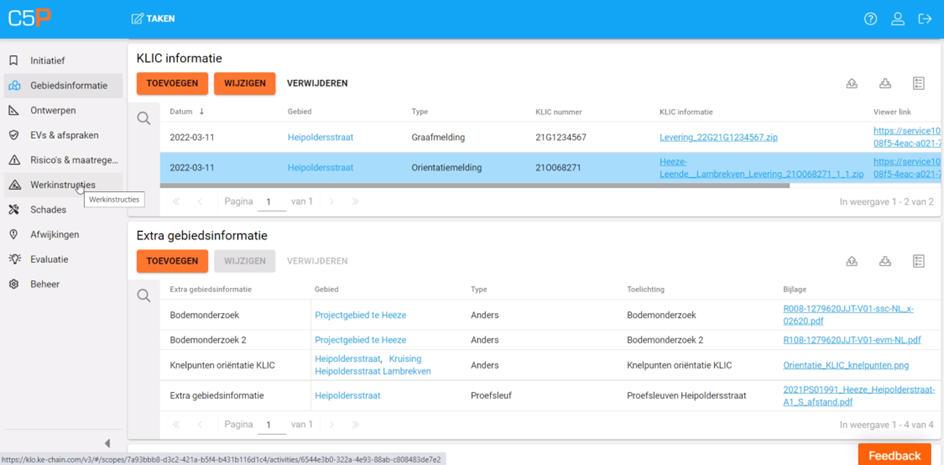This screenshot has width=944, height=465.
Task: Click upload icon in KLIC informatie panel
Action: (x=852, y=84)
